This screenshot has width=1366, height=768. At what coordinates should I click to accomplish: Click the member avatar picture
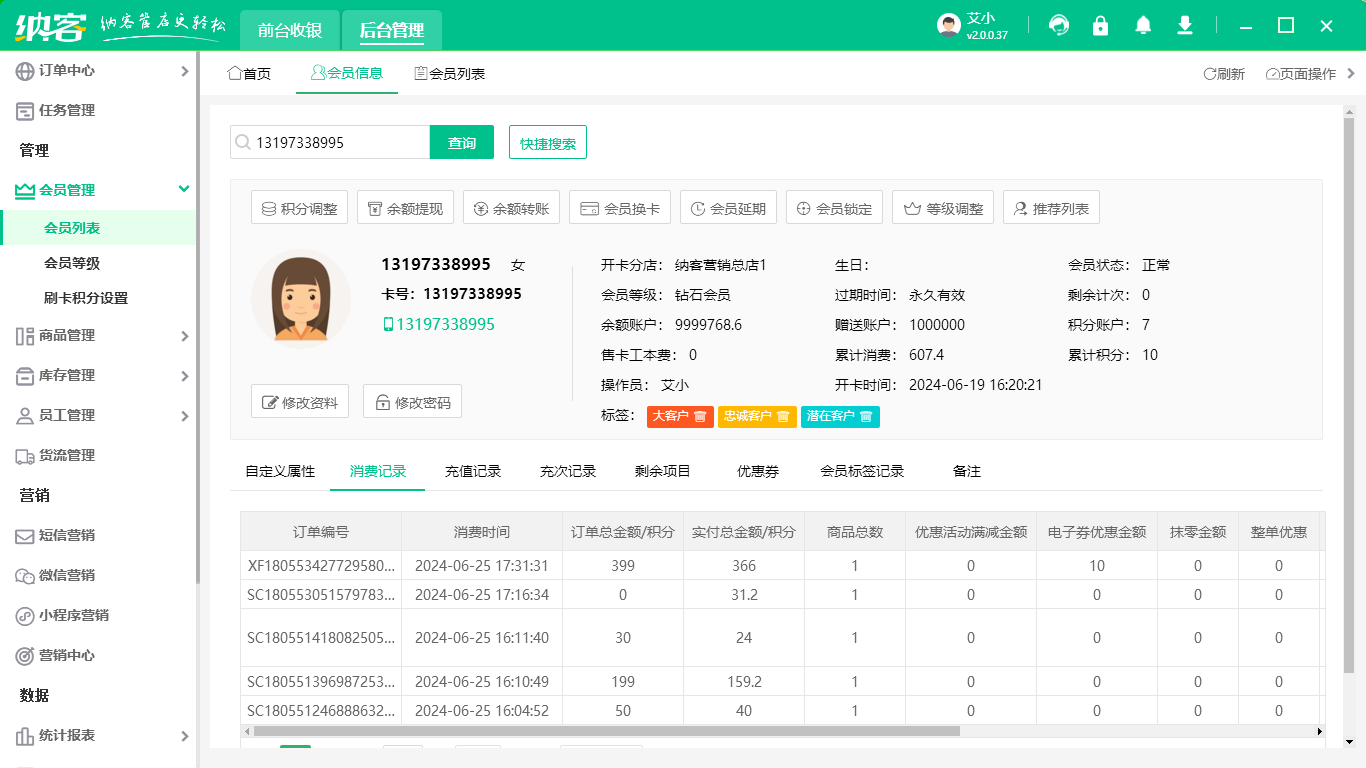coord(300,298)
